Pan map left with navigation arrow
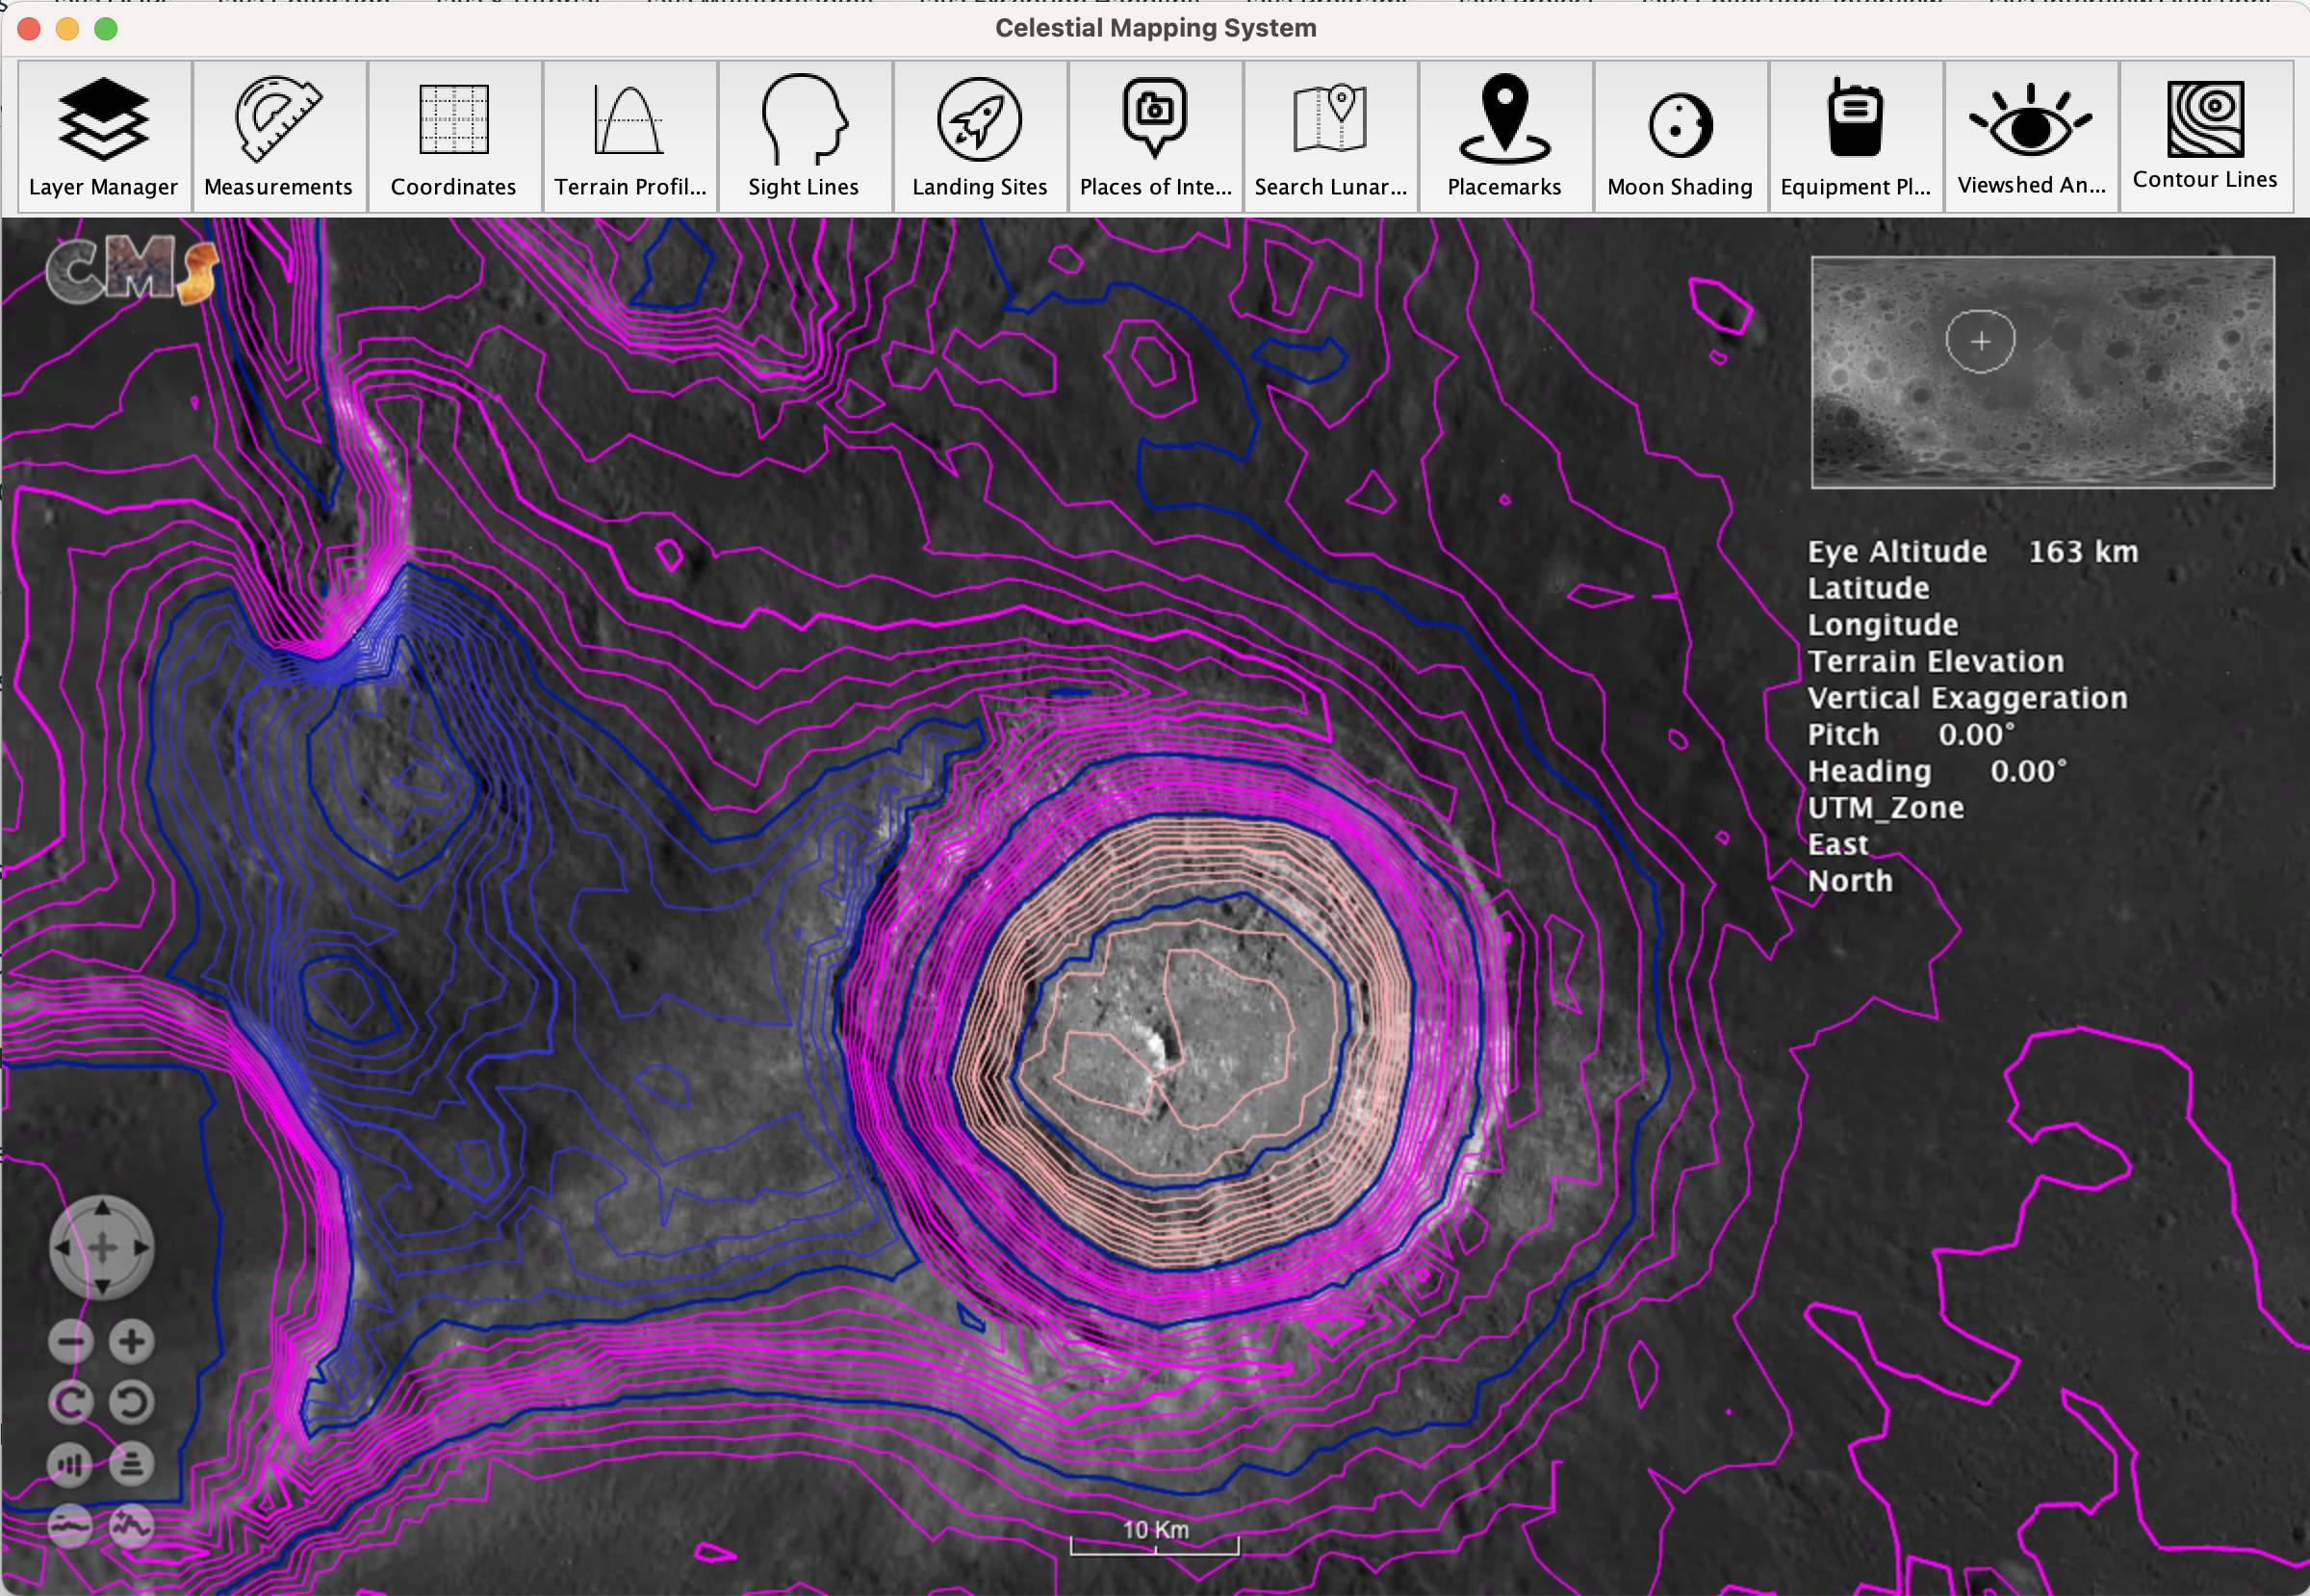2310x1596 pixels. (x=63, y=1248)
